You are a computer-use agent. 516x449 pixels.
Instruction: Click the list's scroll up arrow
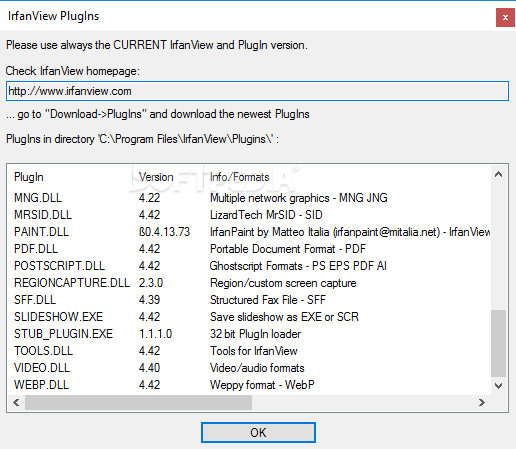coord(498,174)
